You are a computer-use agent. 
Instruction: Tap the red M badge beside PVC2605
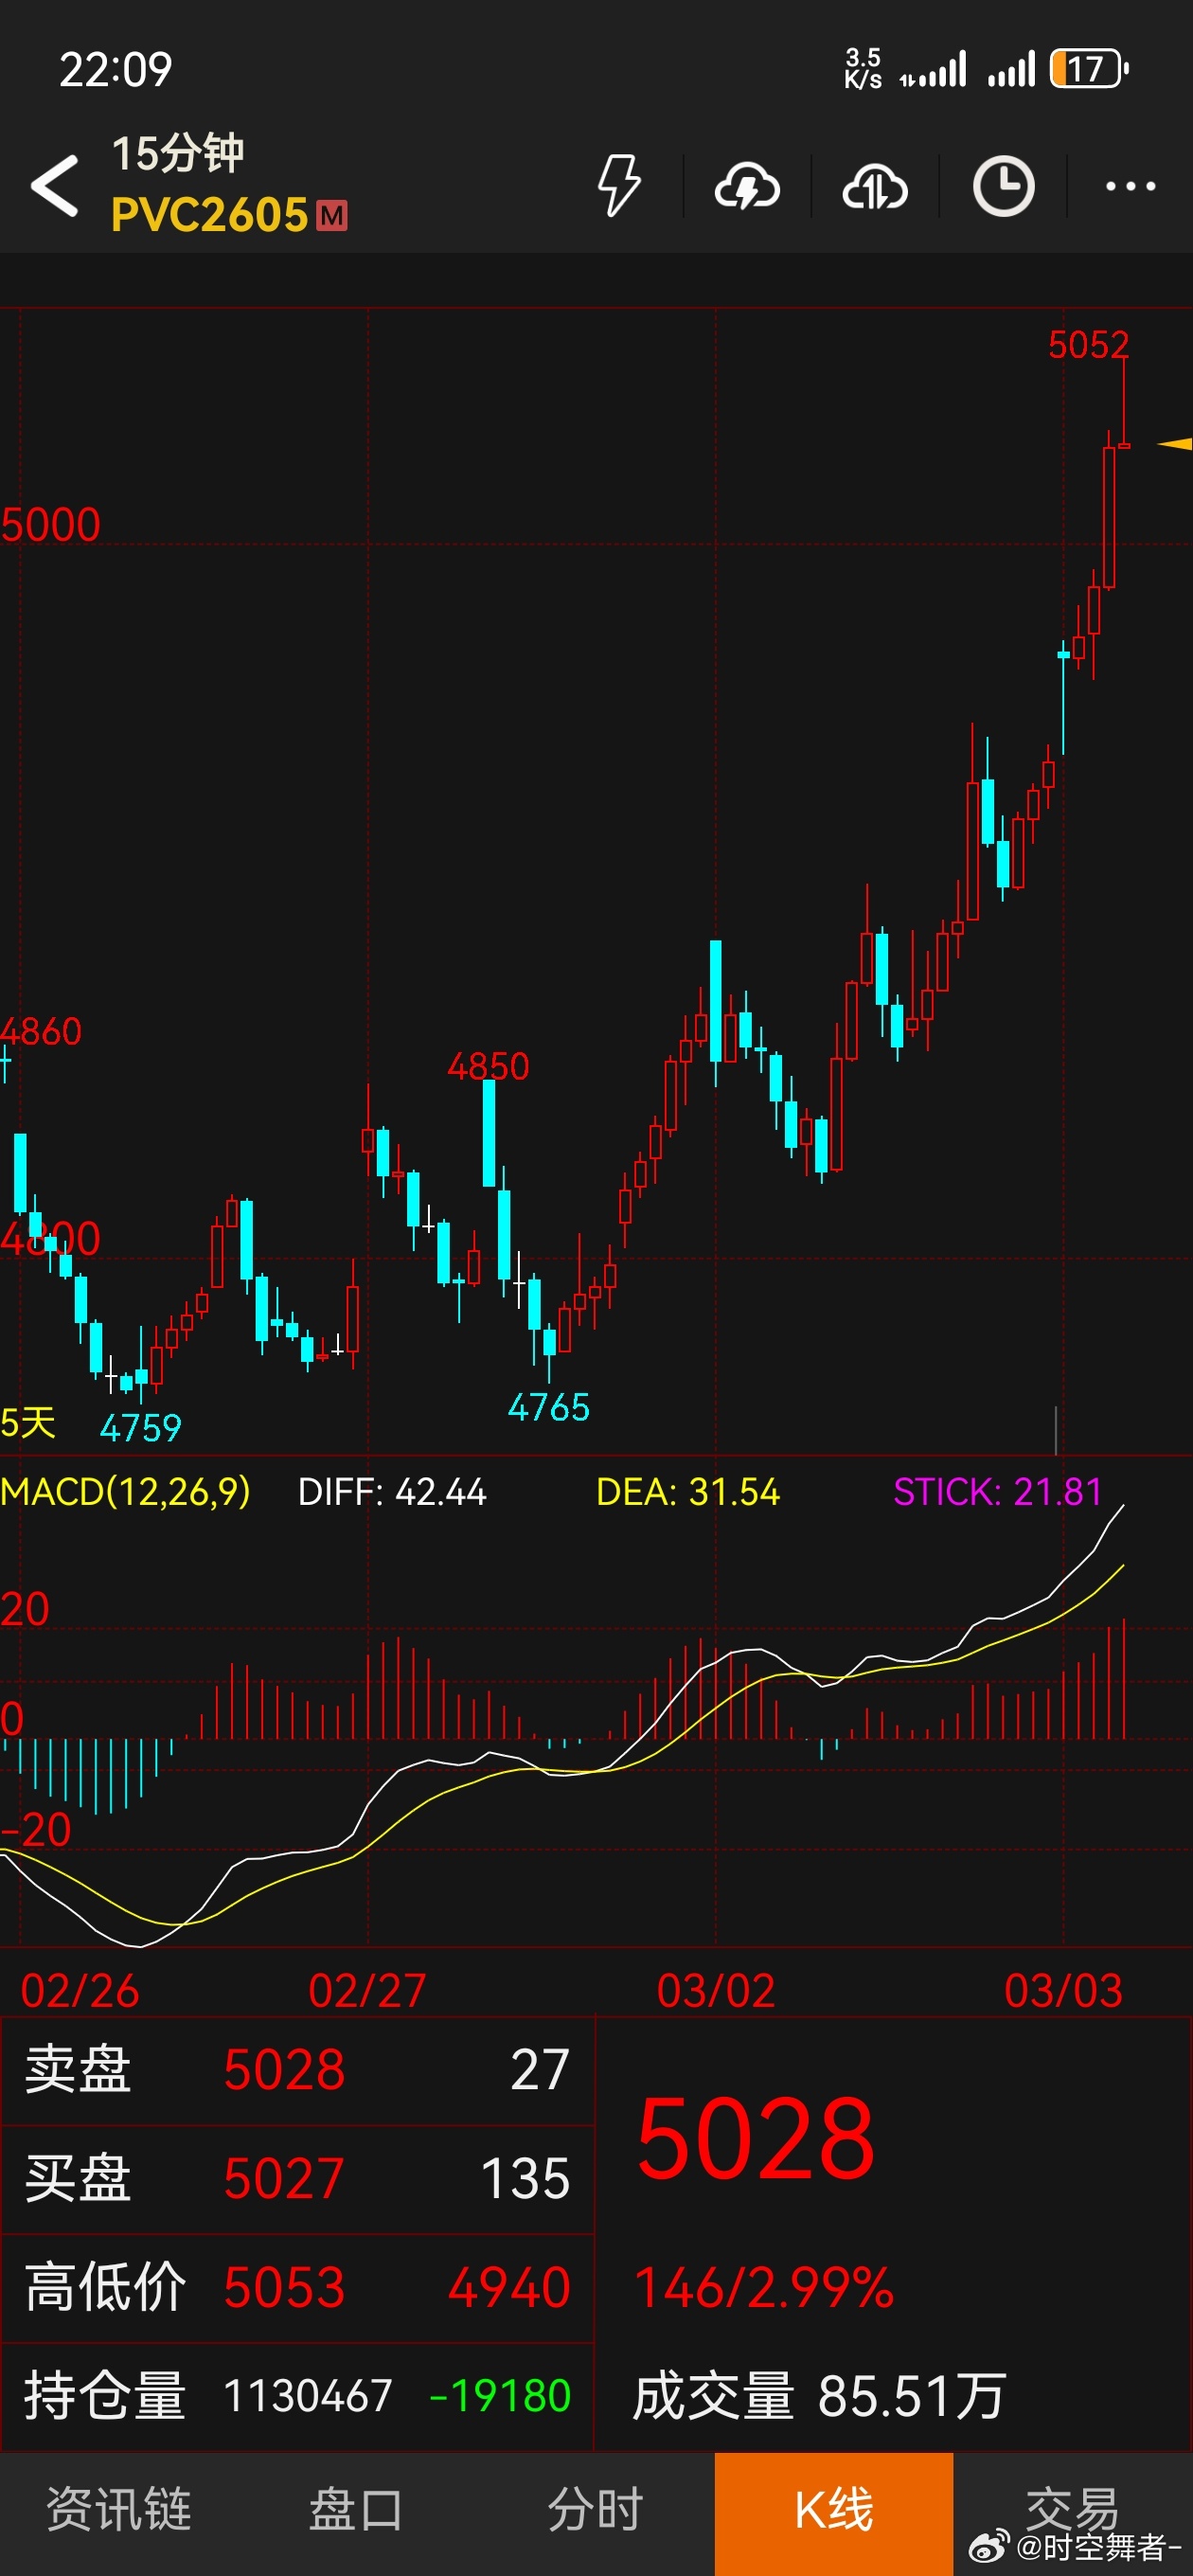coord(332,216)
